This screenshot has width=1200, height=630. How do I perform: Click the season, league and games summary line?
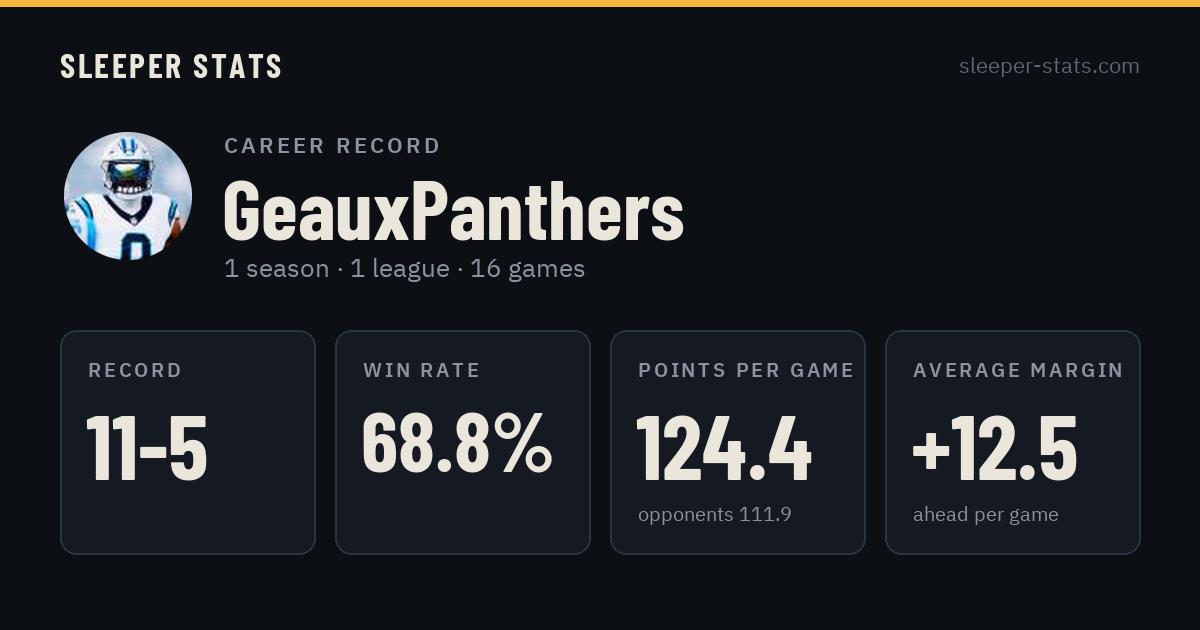pos(404,269)
